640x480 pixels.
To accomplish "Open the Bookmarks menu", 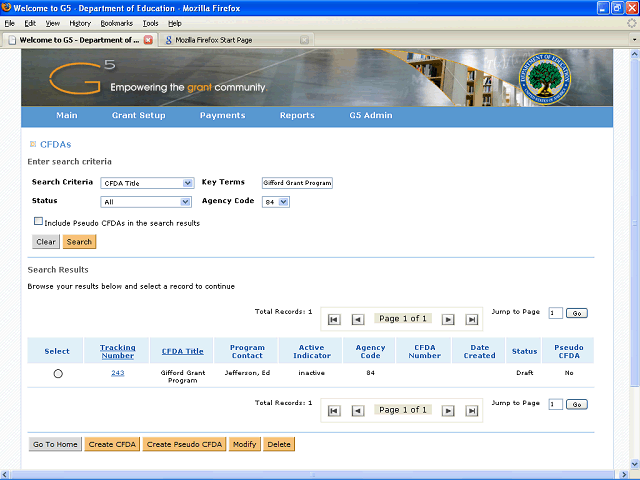I will 117,23.
